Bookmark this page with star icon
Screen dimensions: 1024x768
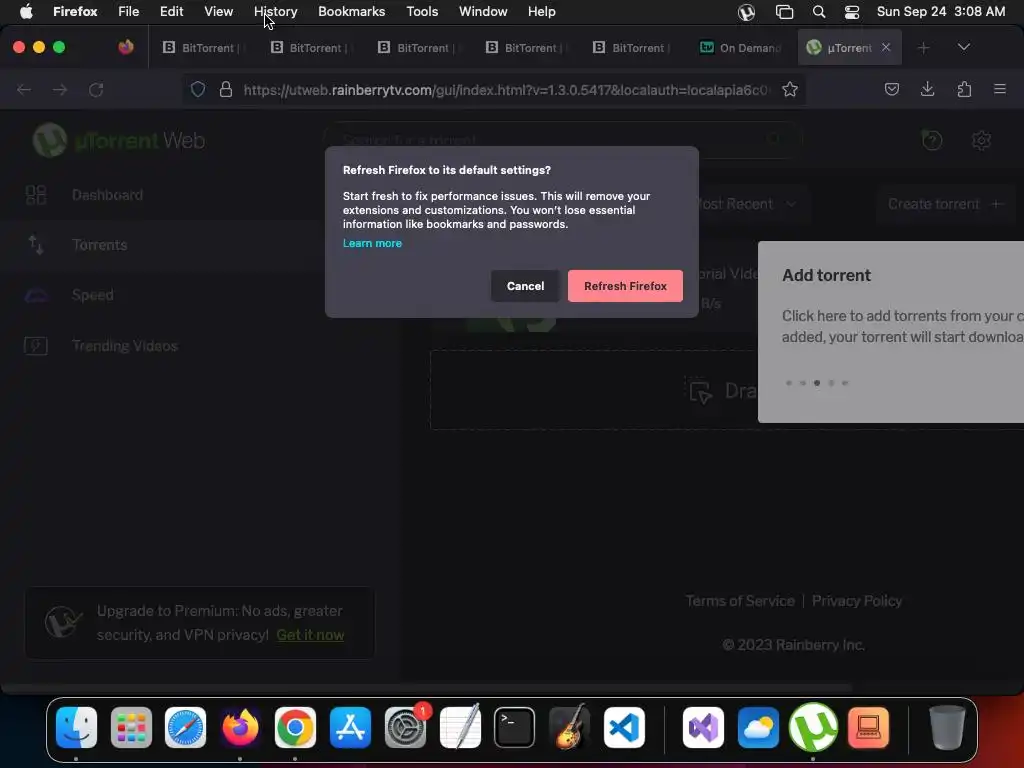pos(790,89)
